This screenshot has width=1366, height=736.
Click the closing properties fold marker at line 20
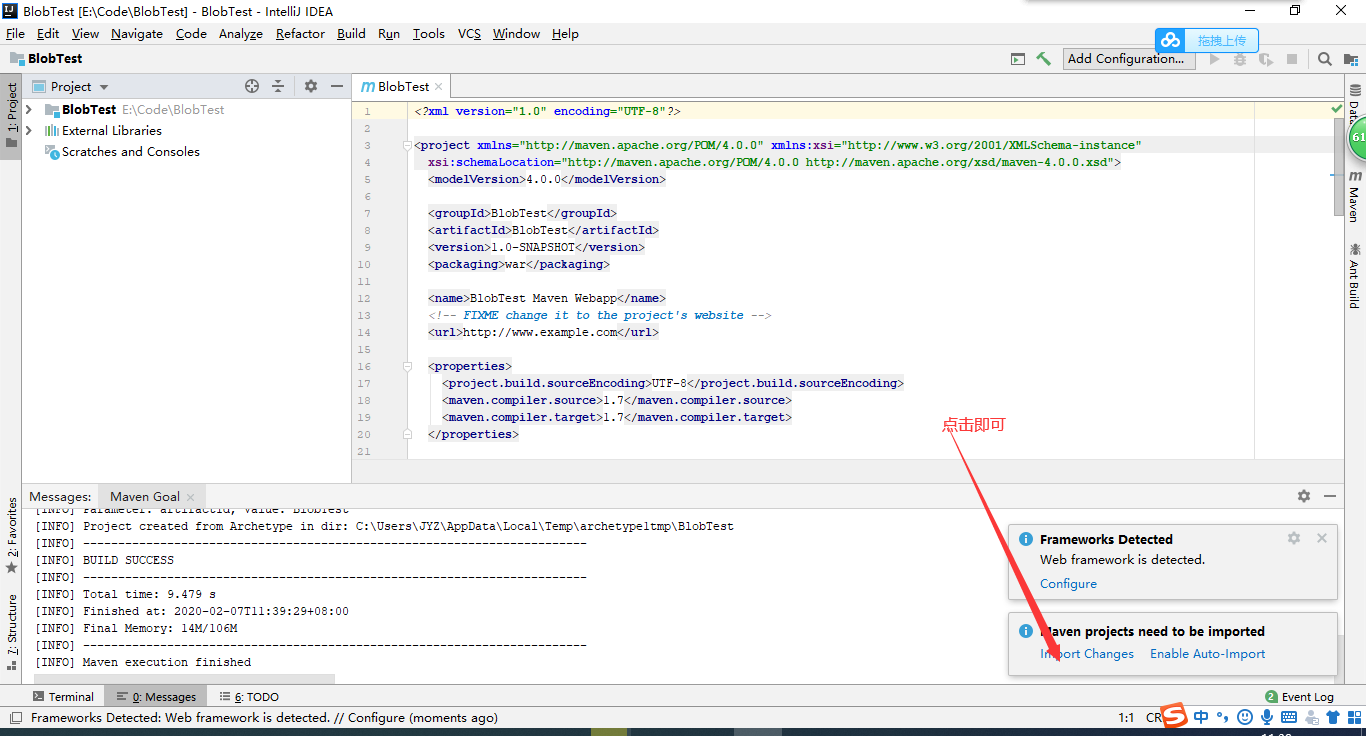(407, 434)
